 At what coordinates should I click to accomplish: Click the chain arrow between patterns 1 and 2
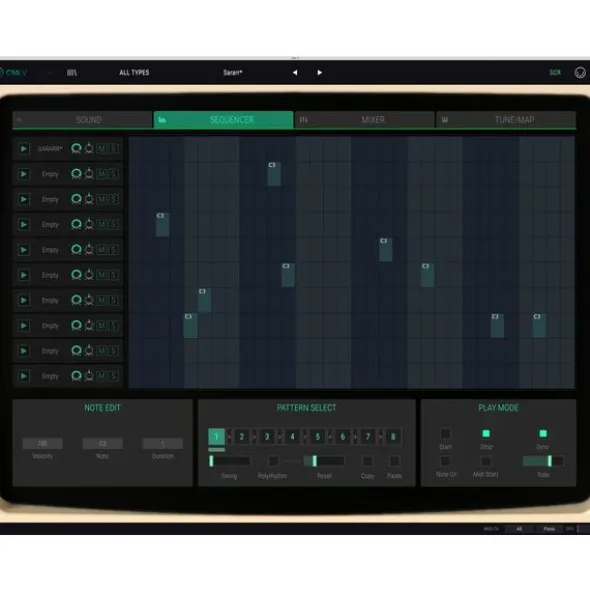click(x=229, y=437)
